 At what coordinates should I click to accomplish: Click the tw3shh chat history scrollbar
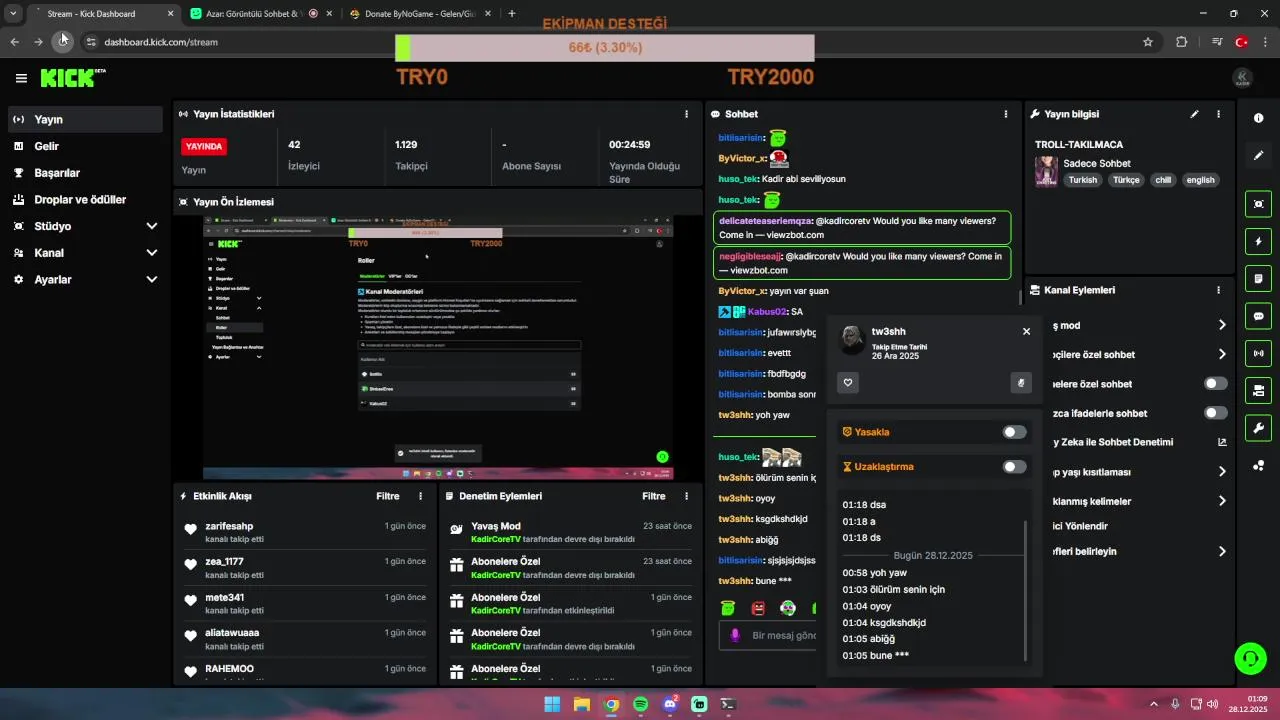pyautogui.click(x=1026, y=590)
